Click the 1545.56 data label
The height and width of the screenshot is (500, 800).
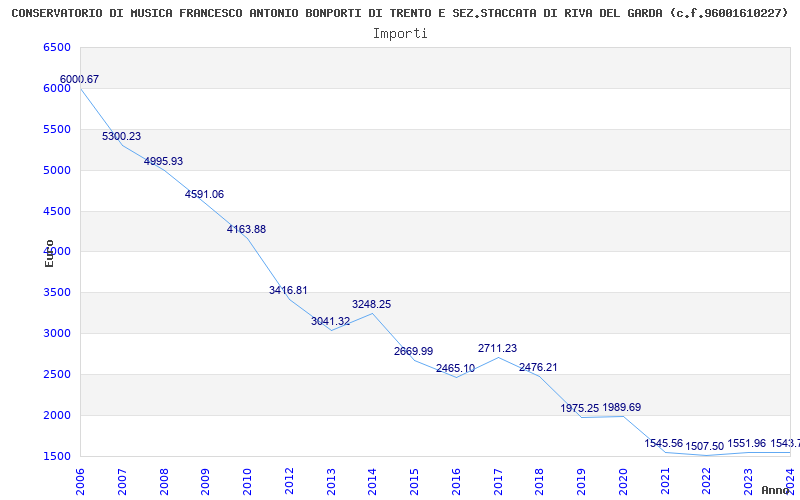point(664,444)
